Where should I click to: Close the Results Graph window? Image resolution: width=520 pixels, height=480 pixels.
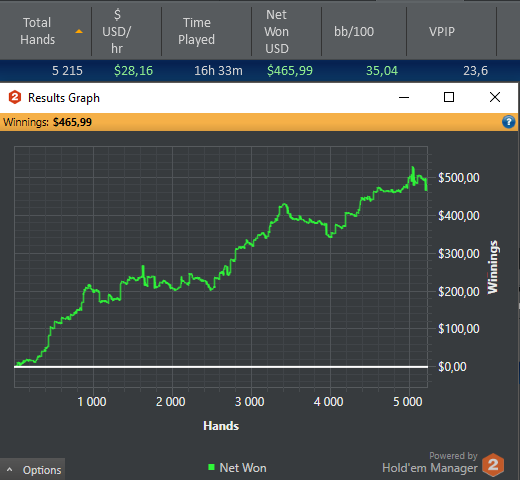point(495,97)
